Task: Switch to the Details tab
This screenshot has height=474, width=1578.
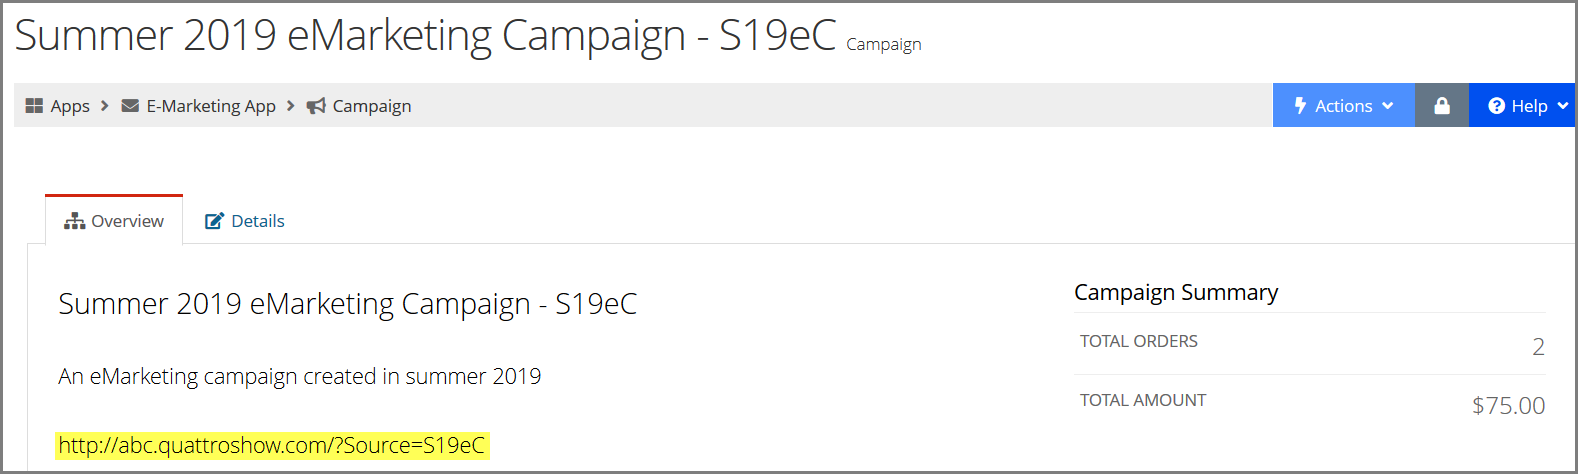Action: click(x=245, y=221)
